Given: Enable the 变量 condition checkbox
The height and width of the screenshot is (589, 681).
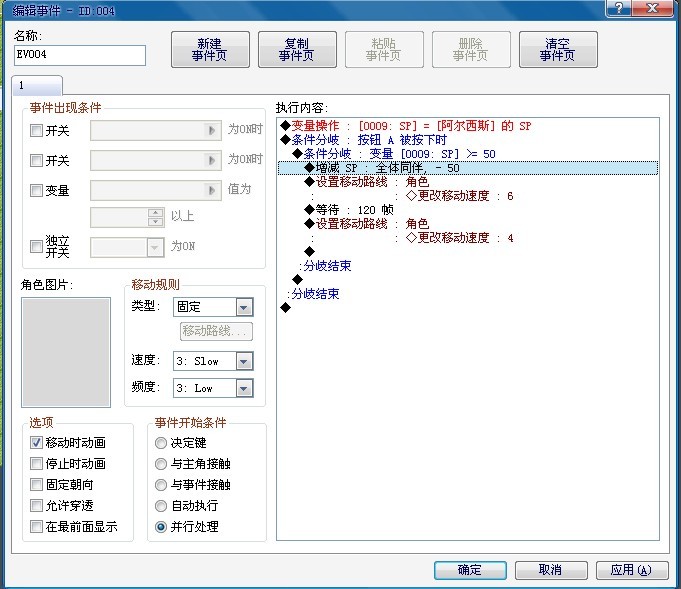Looking at the screenshot, I should tap(36, 190).
